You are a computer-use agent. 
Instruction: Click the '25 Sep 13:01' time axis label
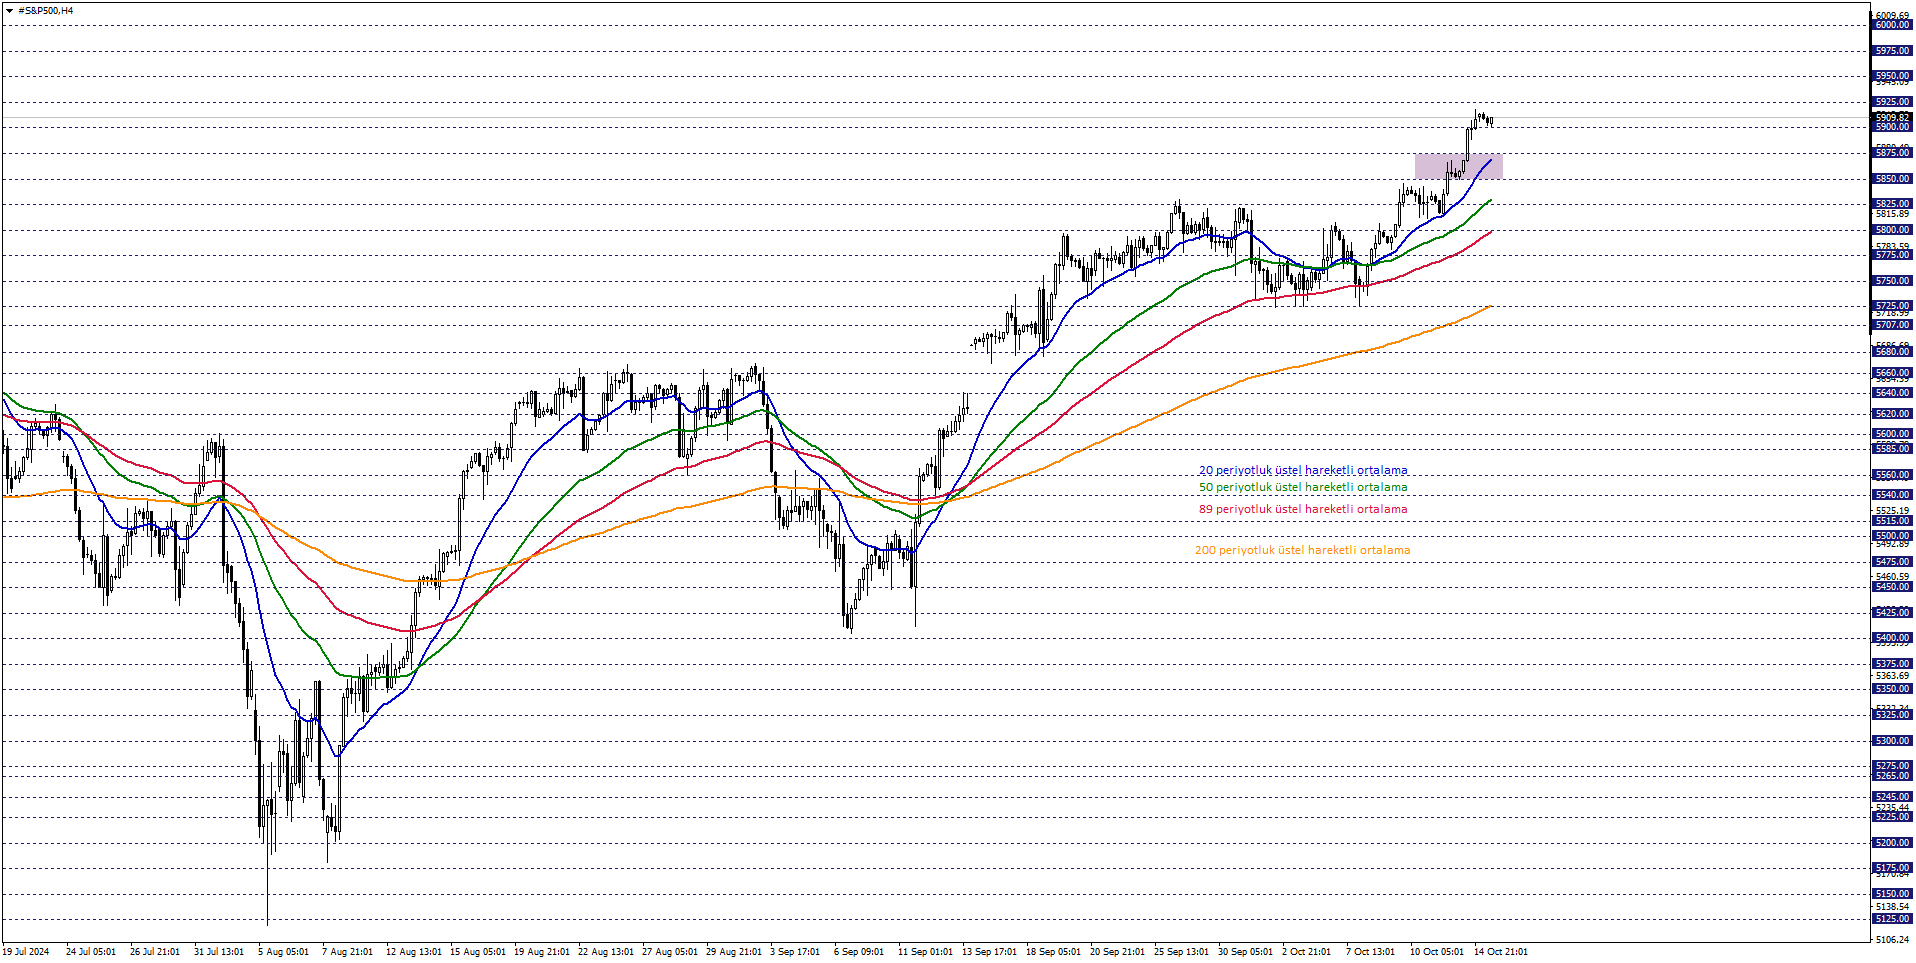point(1181,952)
